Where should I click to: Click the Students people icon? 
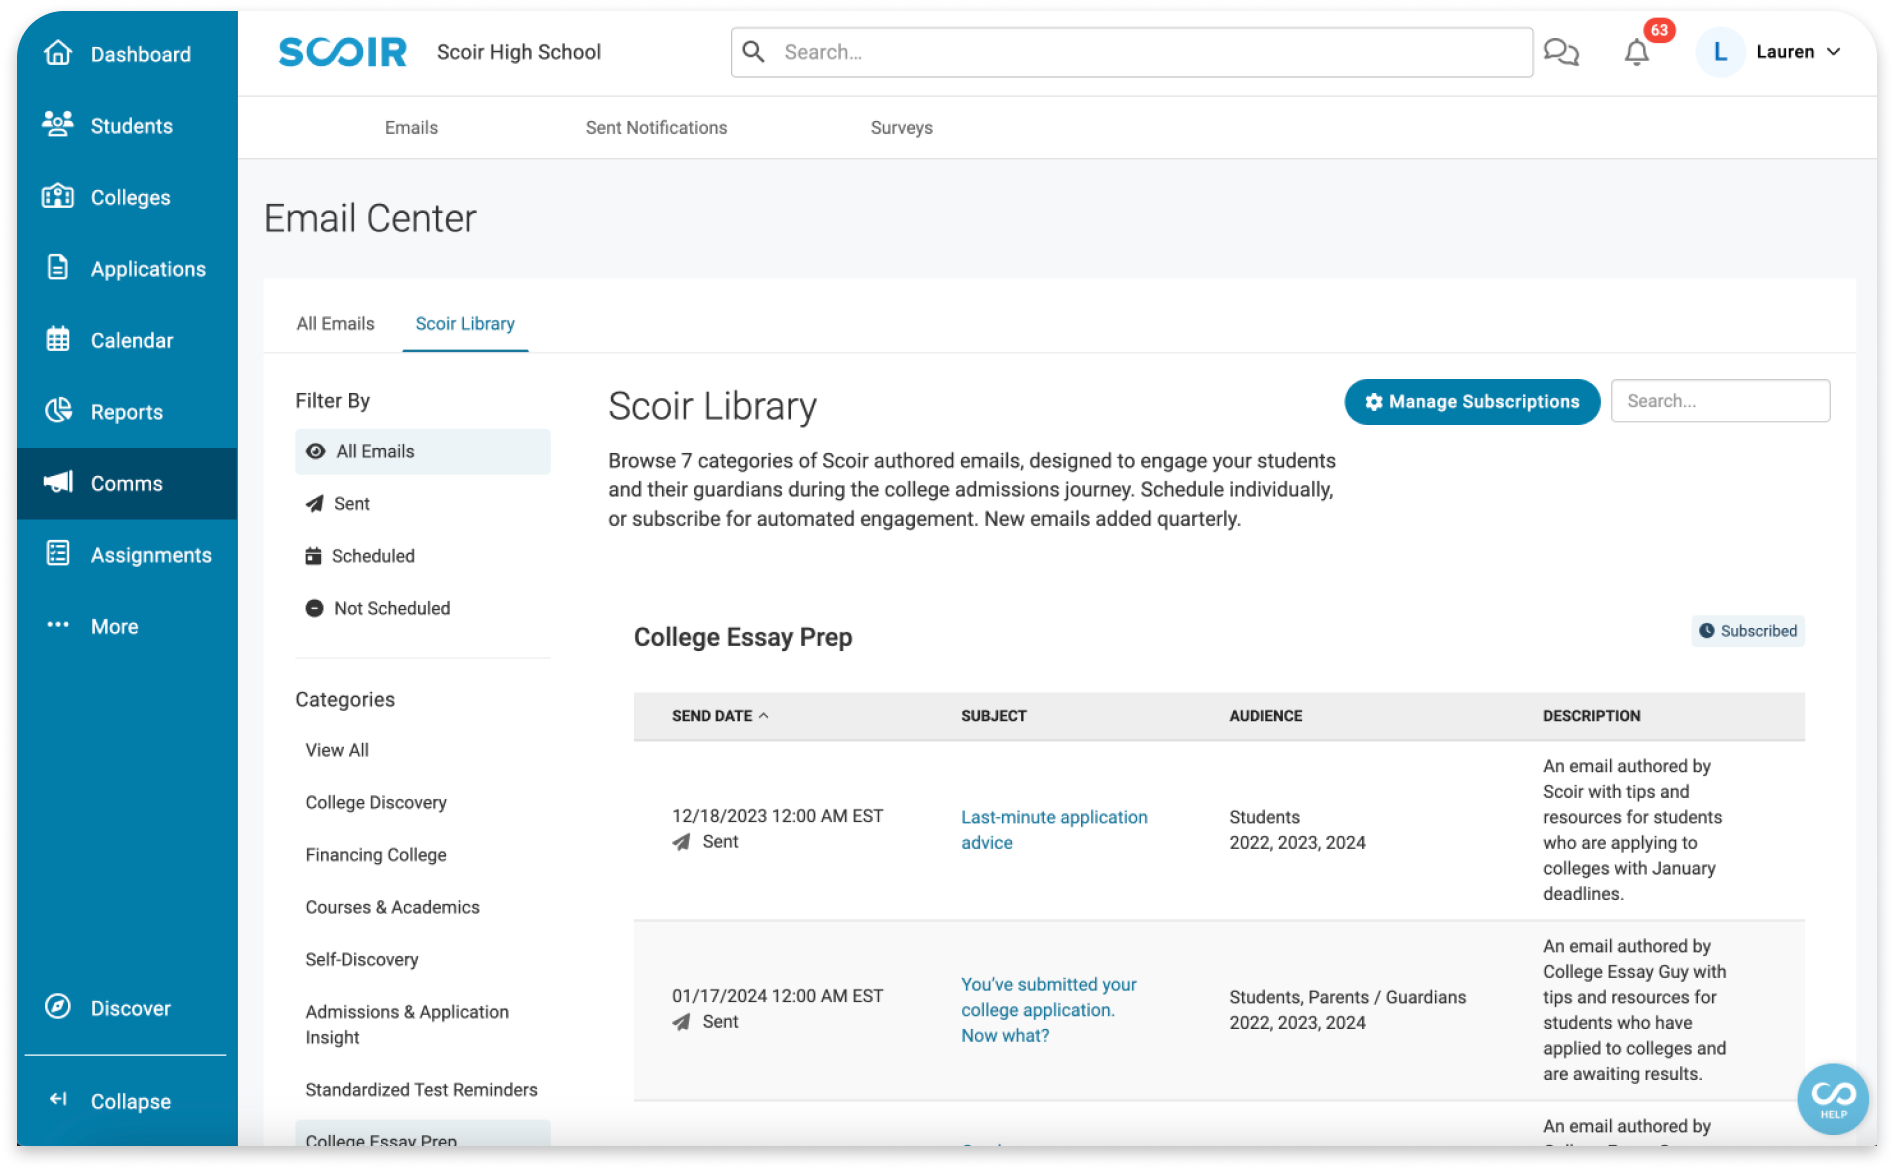(58, 124)
